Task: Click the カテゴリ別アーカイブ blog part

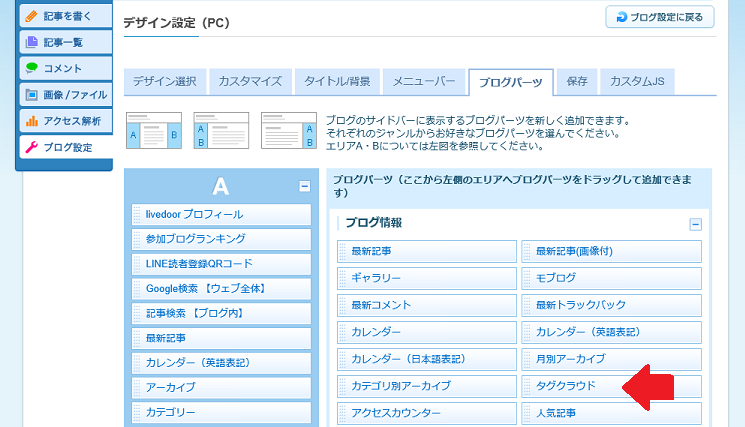Action: (427, 386)
